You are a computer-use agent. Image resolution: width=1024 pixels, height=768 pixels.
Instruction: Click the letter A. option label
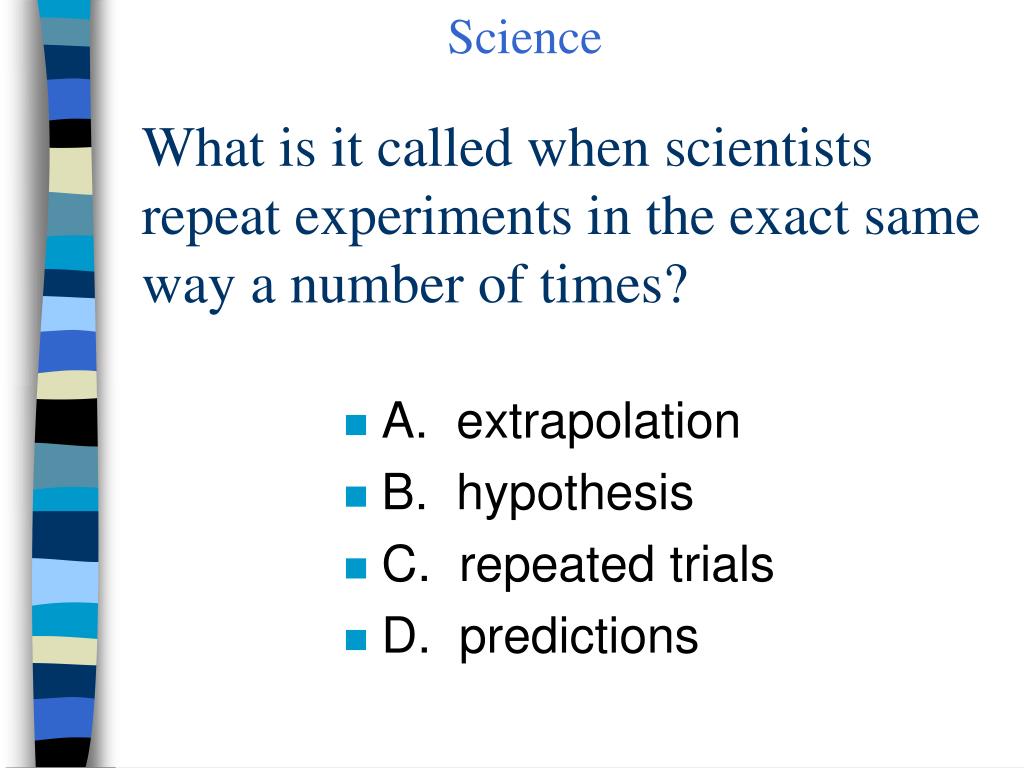pyautogui.click(x=404, y=421)
